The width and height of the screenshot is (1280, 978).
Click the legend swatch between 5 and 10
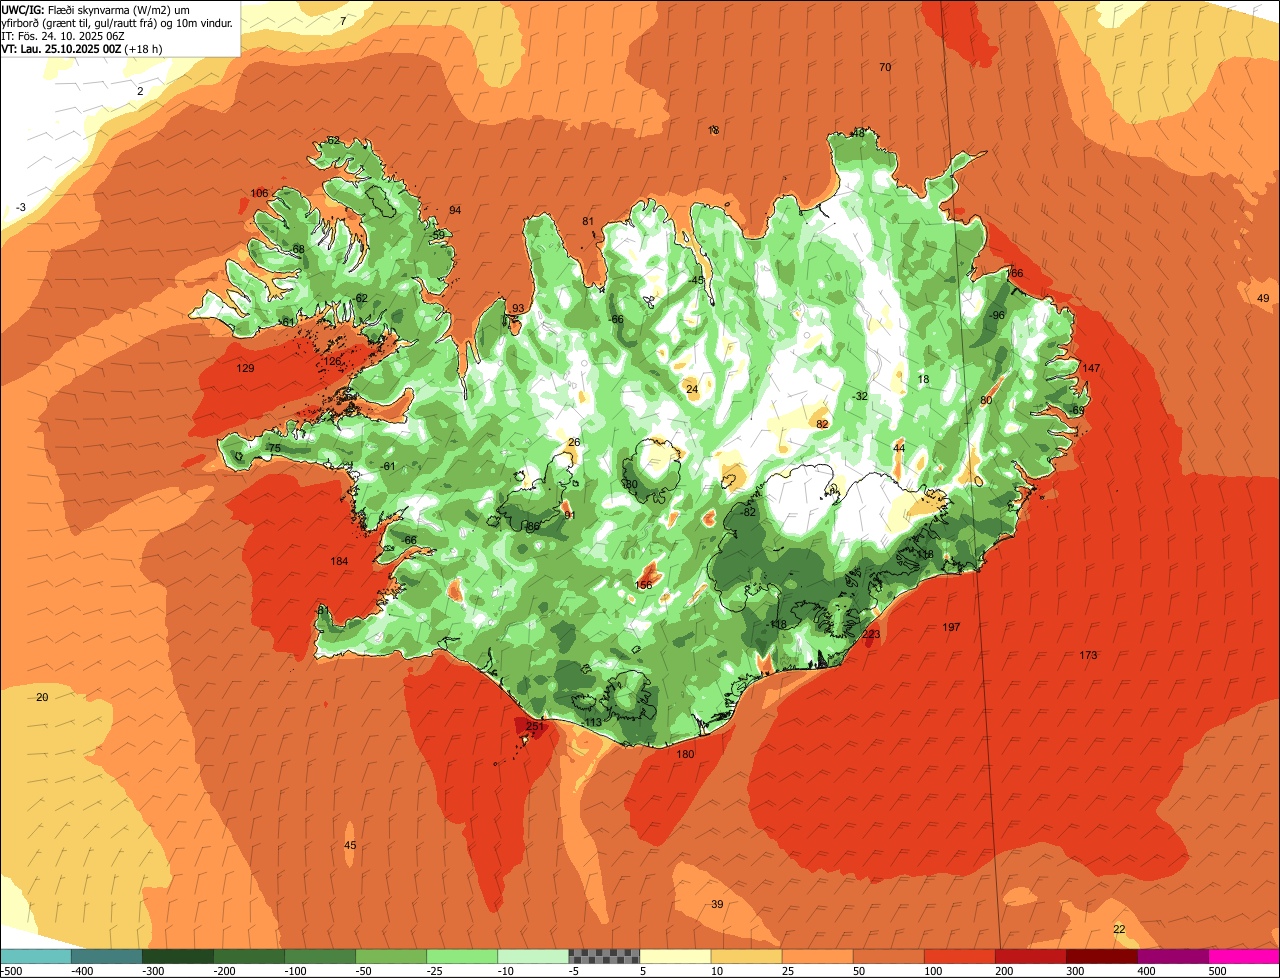point(675,956)
